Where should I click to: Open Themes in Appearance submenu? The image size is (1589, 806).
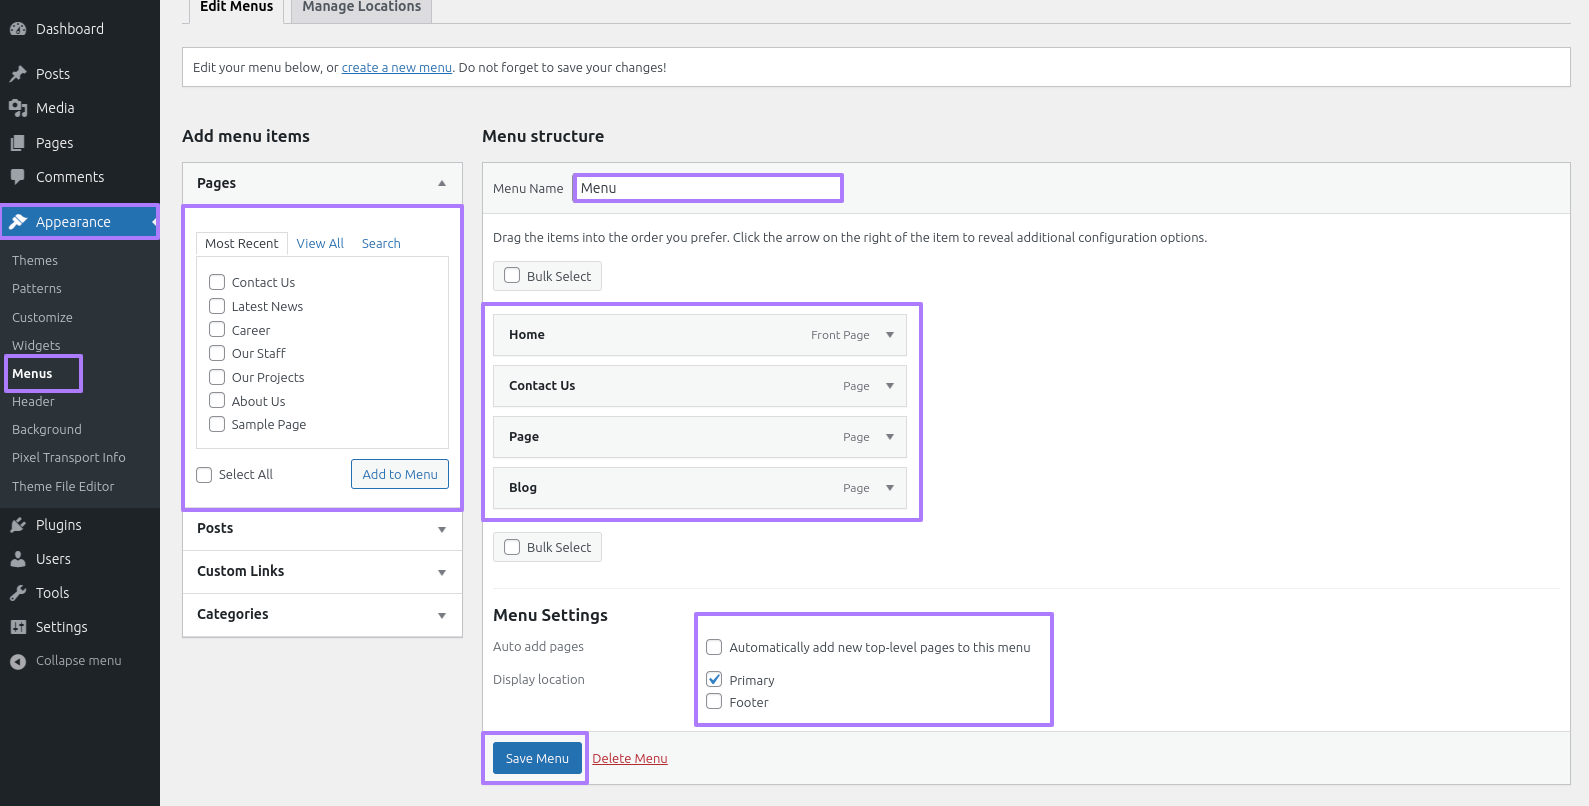[35, 261]
